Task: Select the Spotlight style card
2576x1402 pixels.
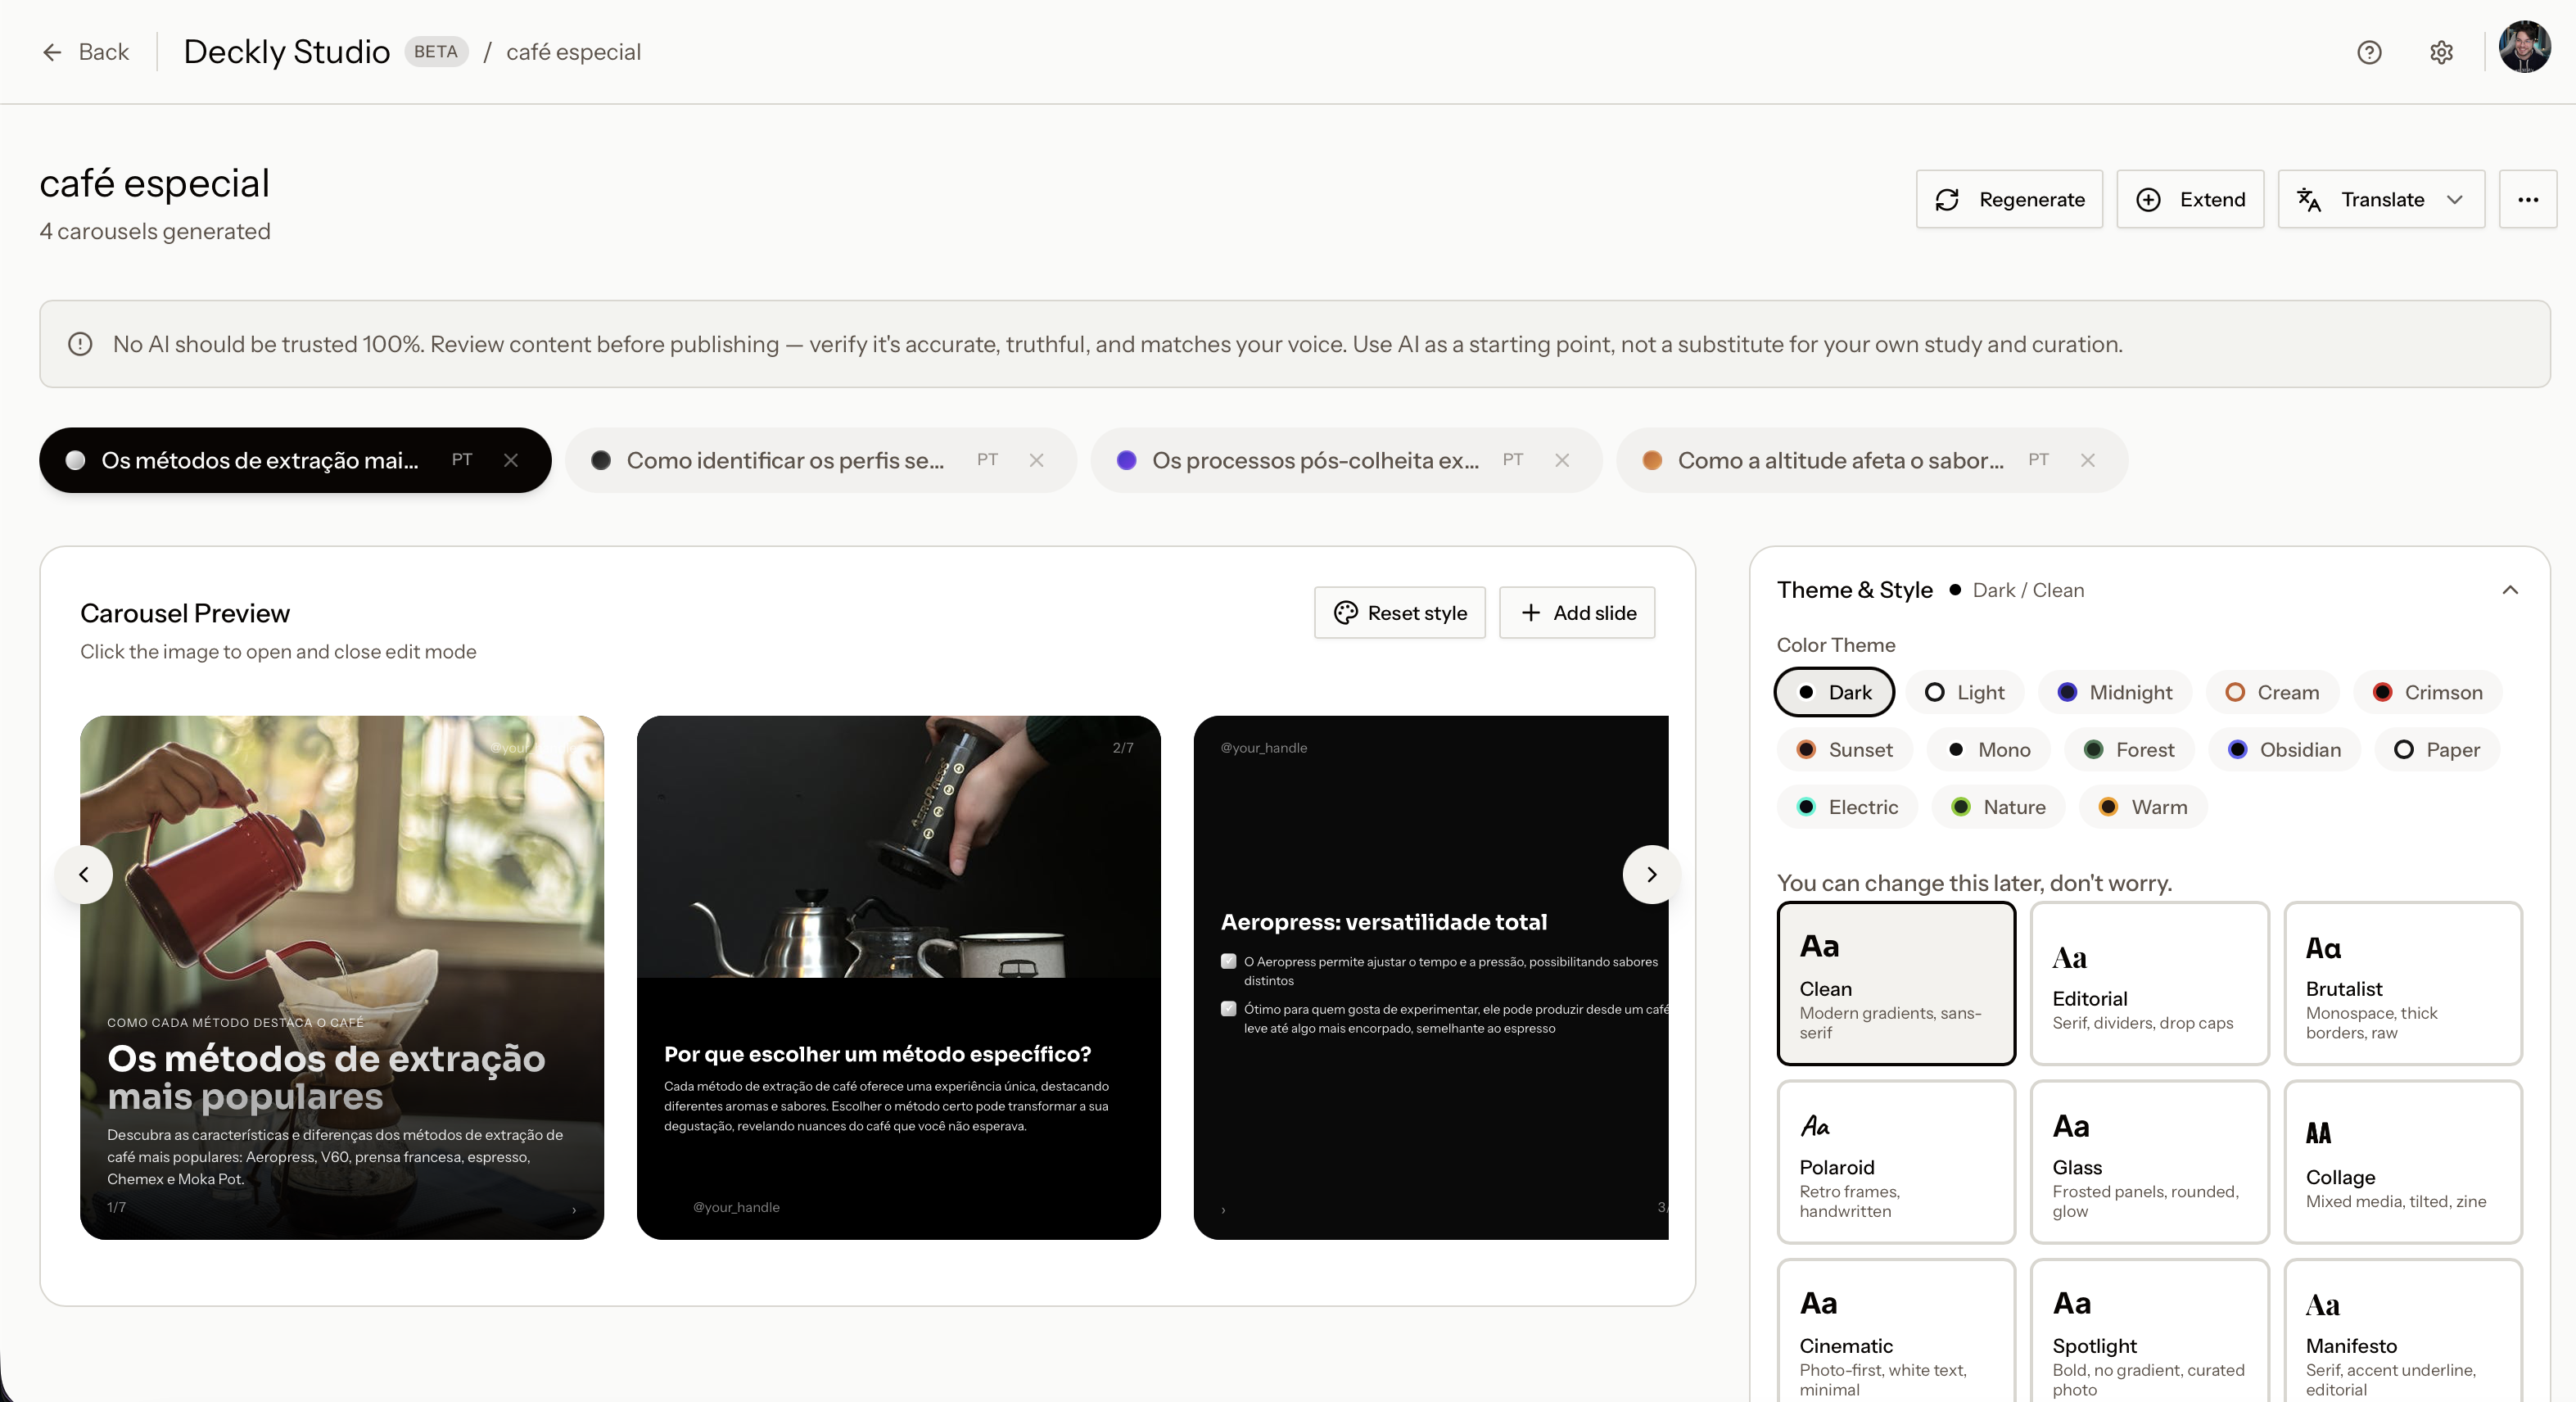Action: click(x=2149, y=1331)
